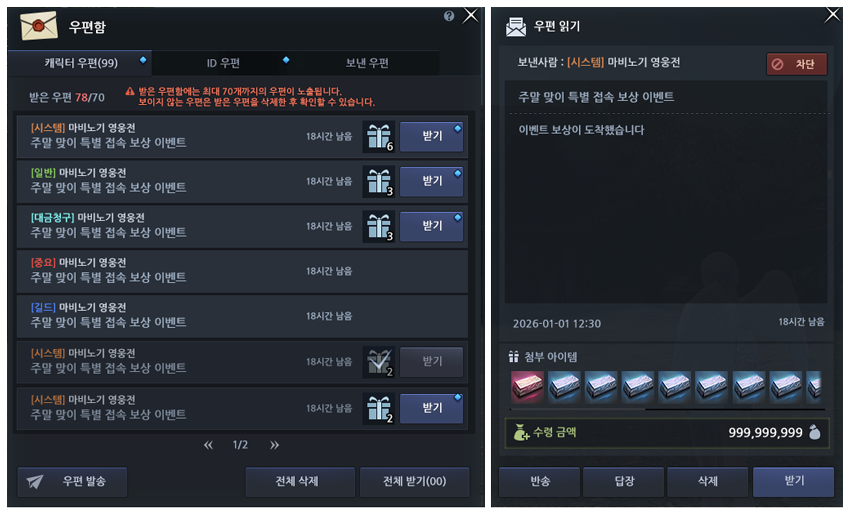Go to the next mail page arrow
850x512 pixels.
pyautogui.click(x=274, y=445)
